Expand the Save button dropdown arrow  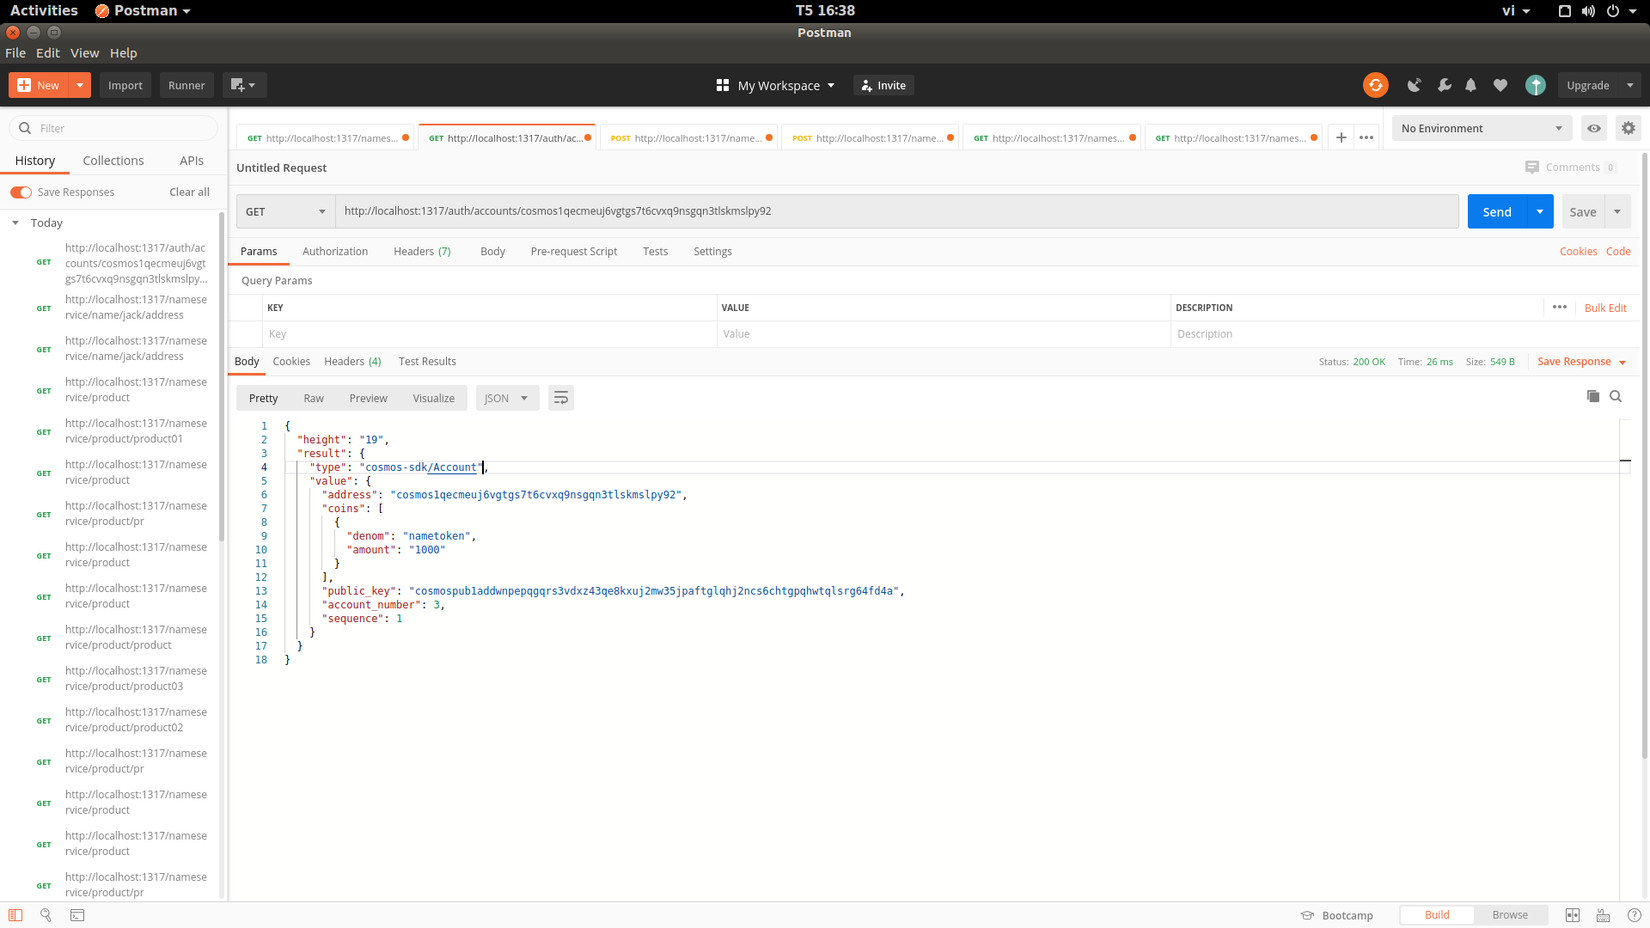click(1617, 211)
